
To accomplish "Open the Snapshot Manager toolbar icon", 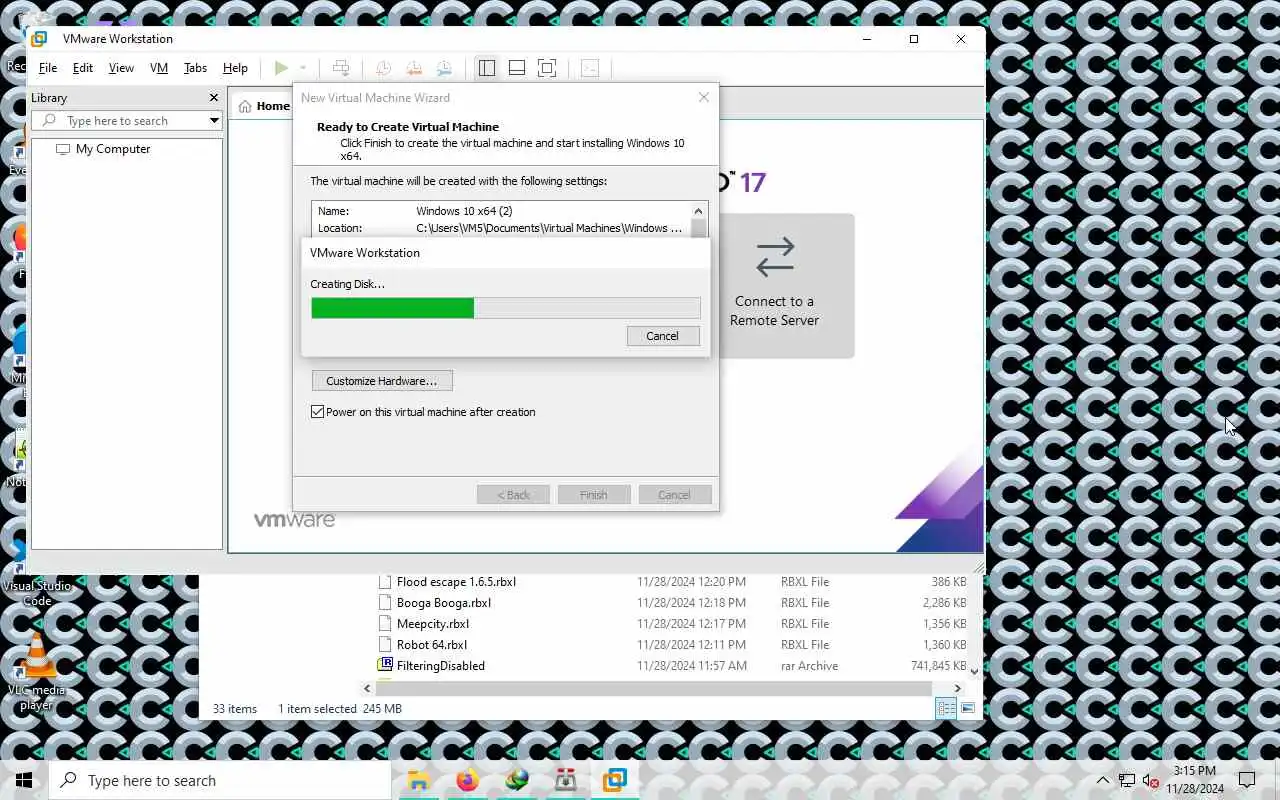I will click(444, 68).
